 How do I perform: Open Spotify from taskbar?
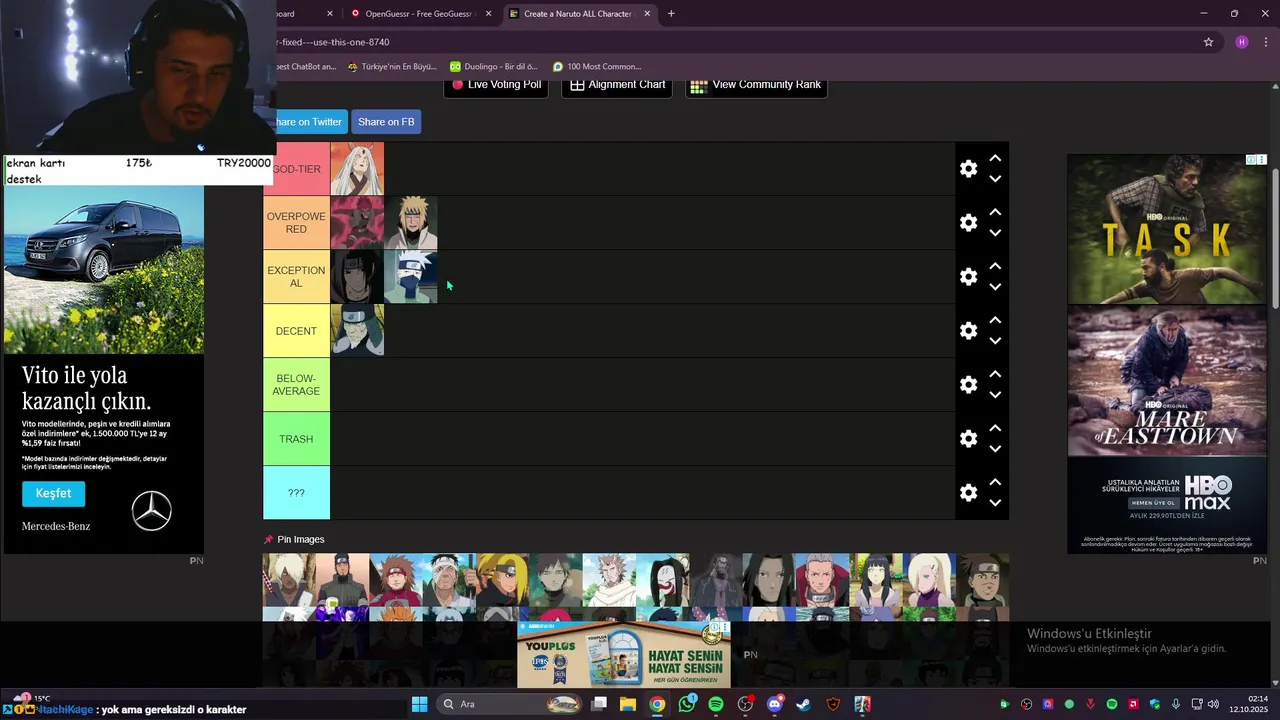coord(716,704)
